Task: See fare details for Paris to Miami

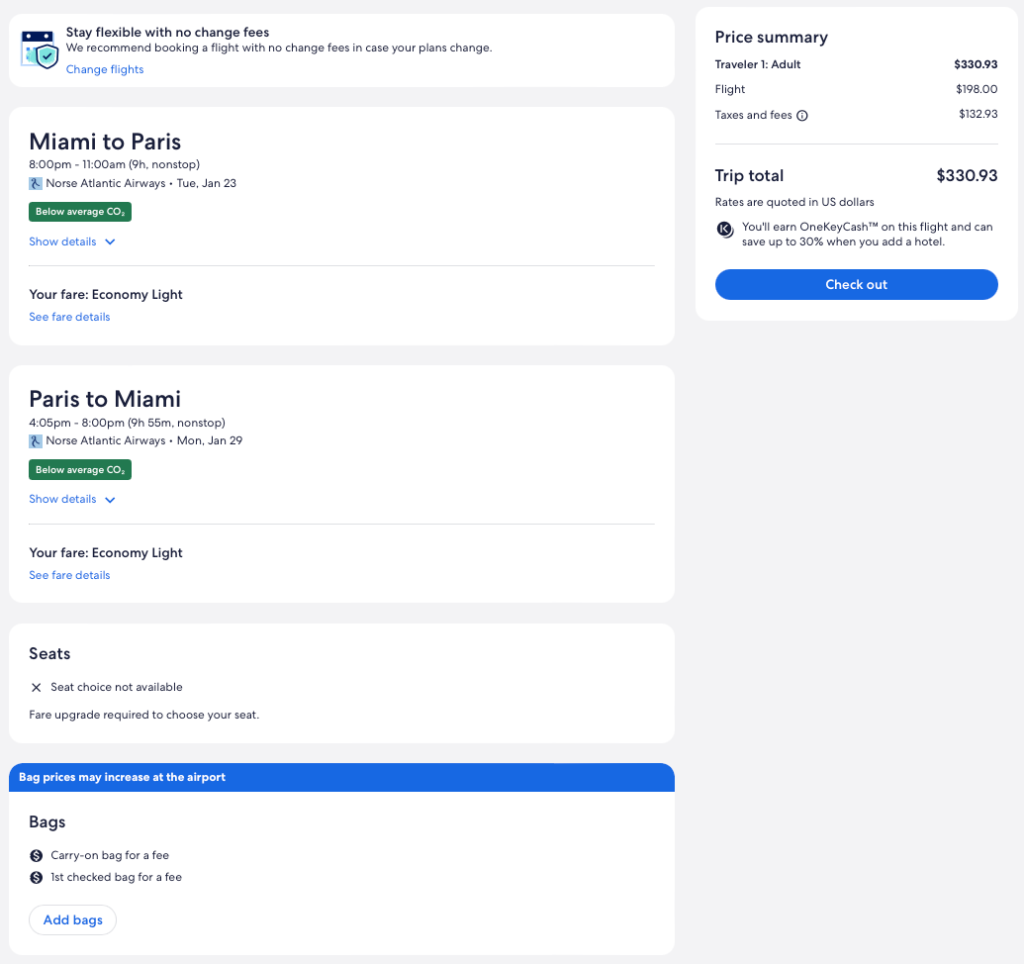Action: (70, 575)
